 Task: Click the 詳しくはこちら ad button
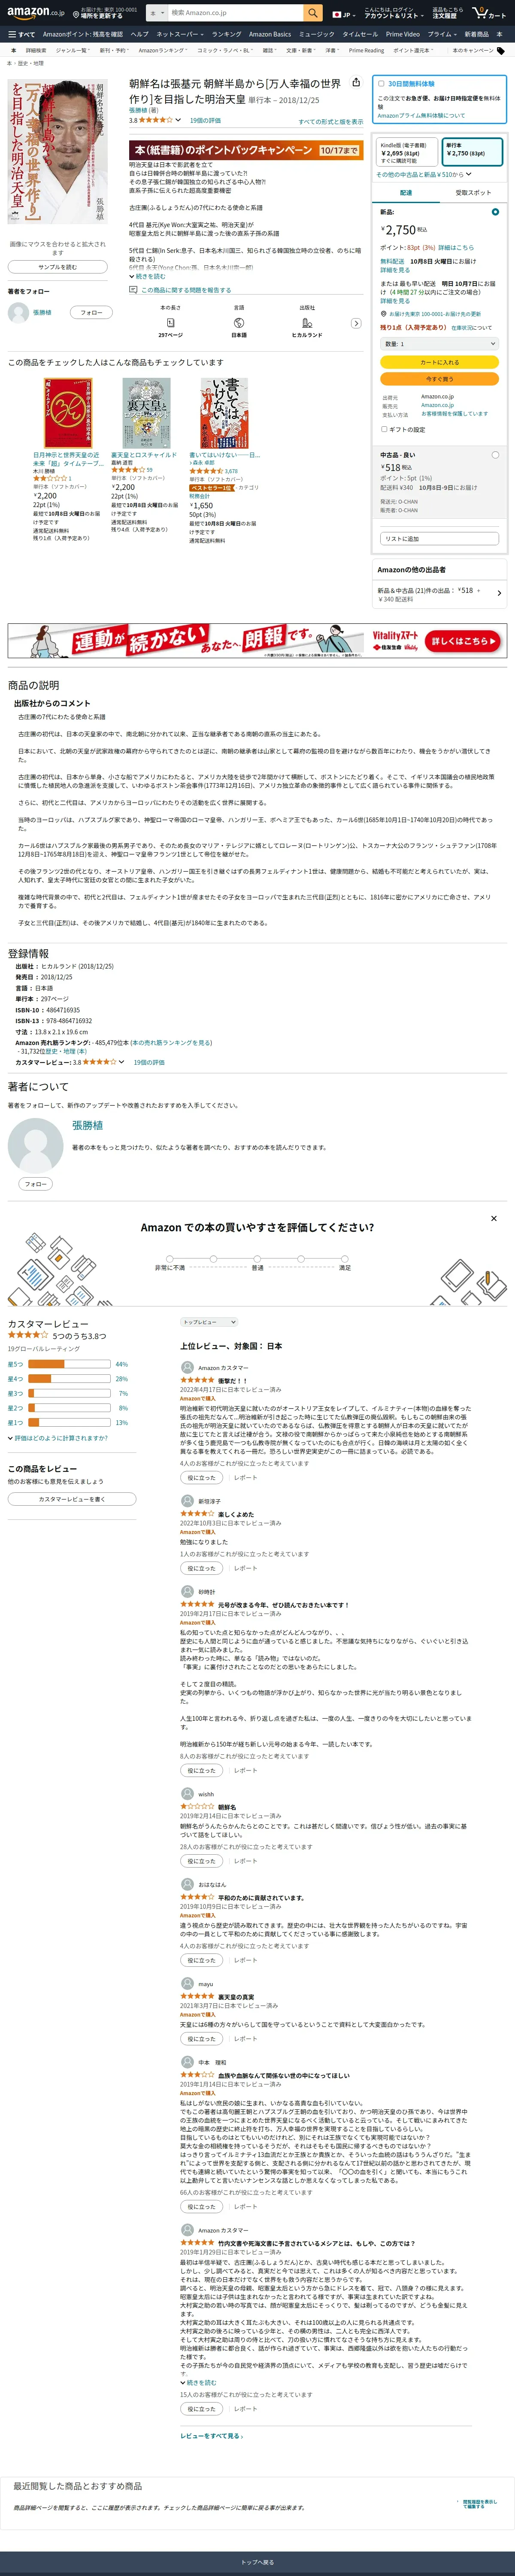(x=462, y=641)
